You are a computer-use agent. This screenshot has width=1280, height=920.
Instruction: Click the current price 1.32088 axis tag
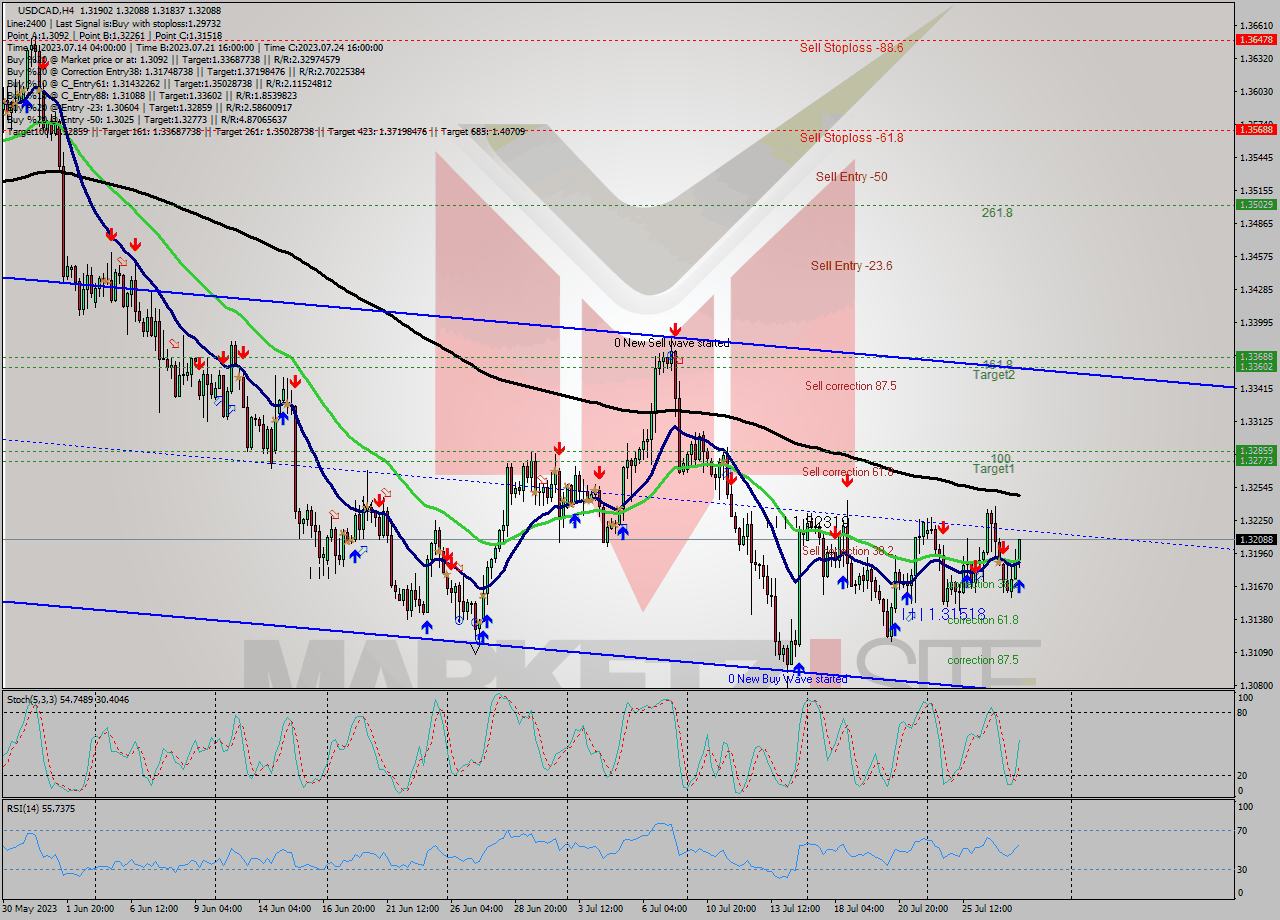click(x=1255, y=539)
